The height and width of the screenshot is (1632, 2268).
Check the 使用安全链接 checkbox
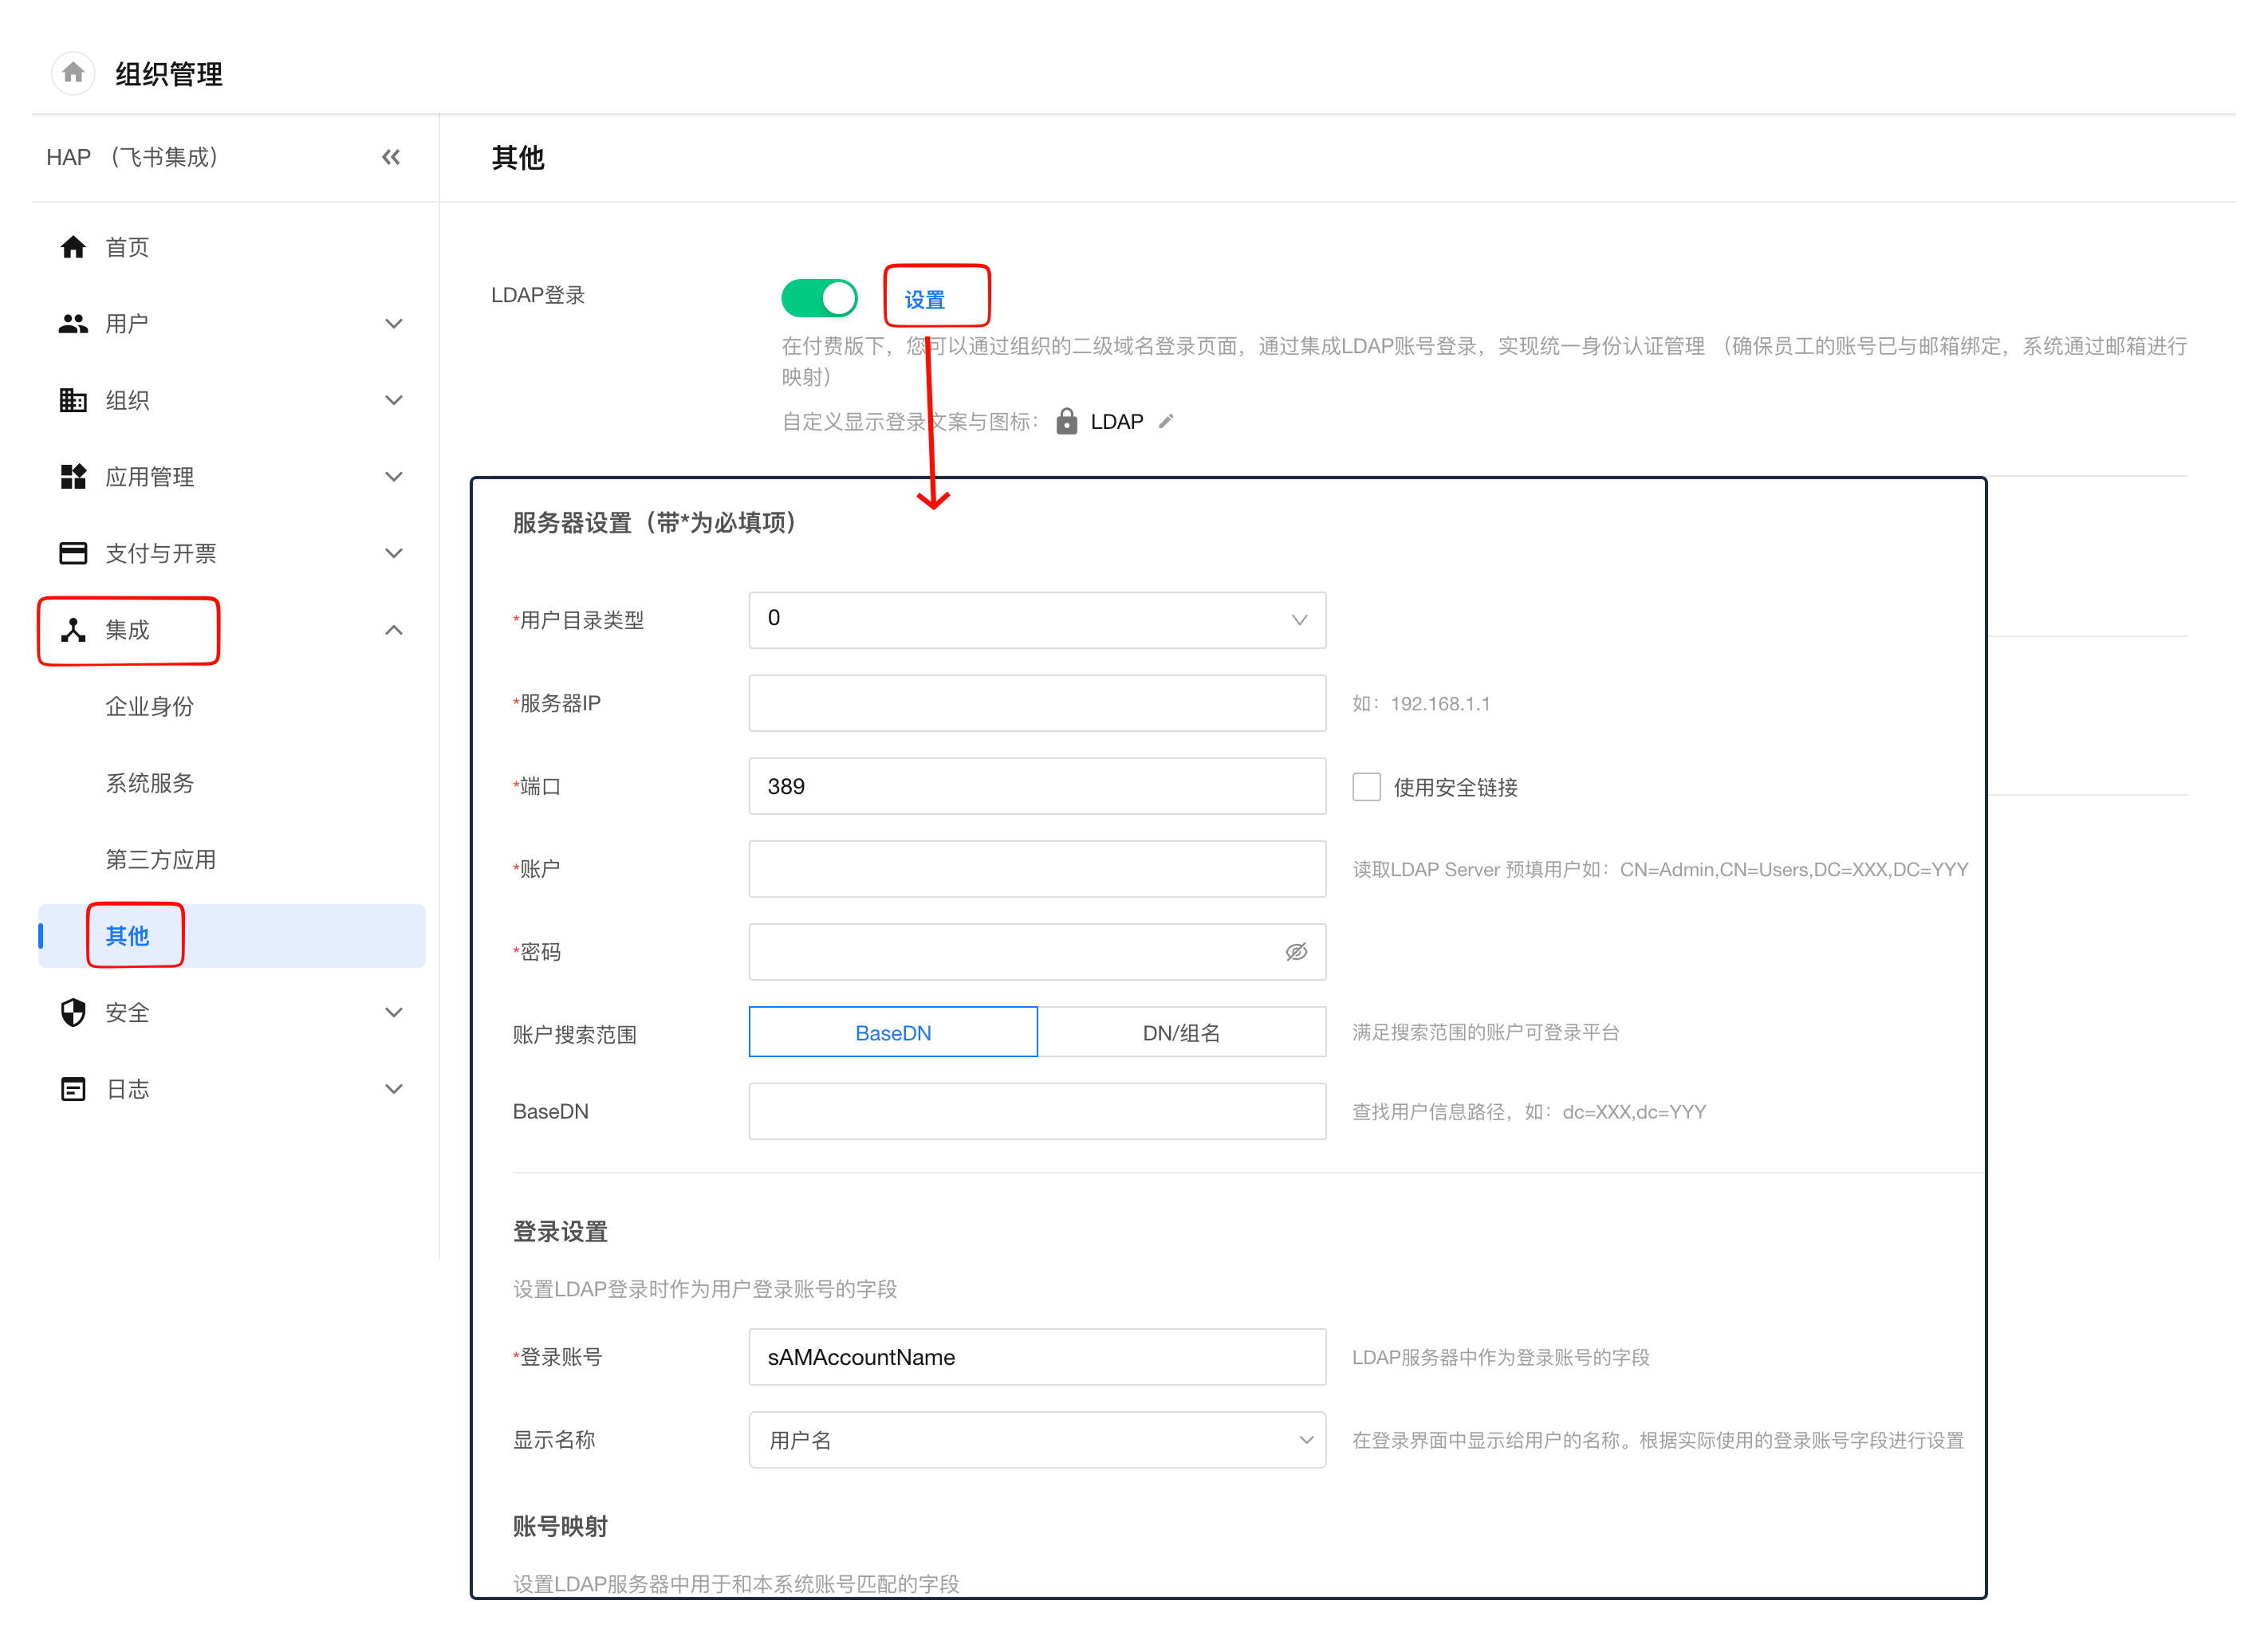[1366, 787]
